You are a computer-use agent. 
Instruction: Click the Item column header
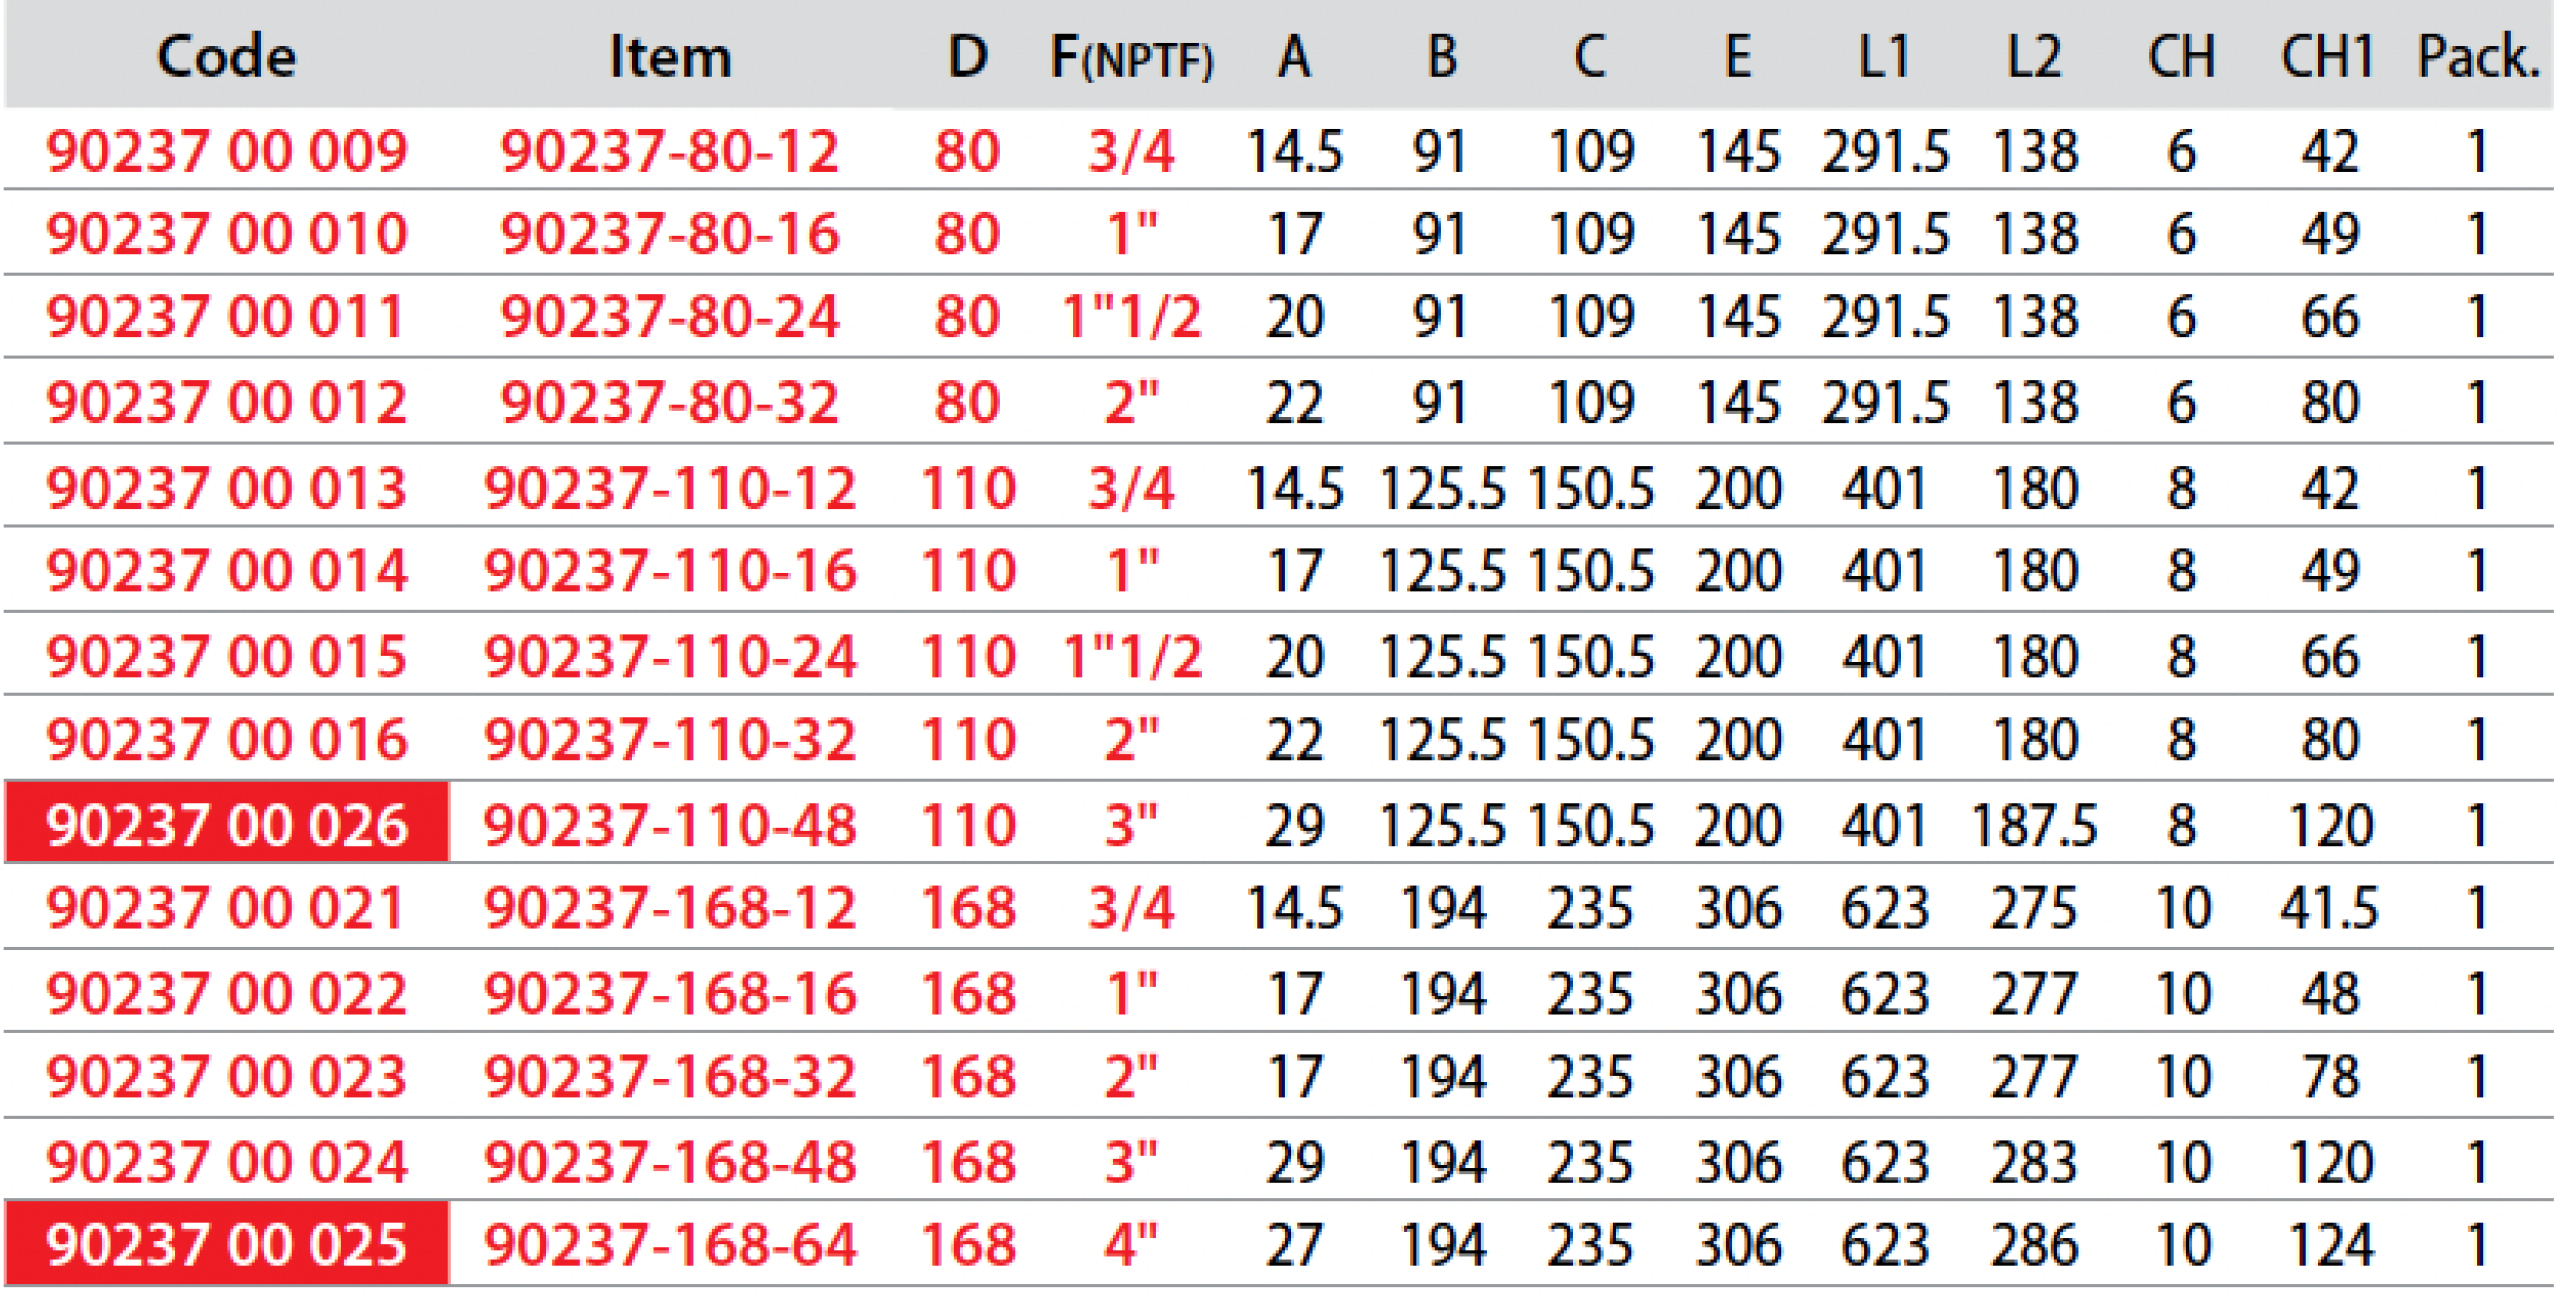(670, 57)
